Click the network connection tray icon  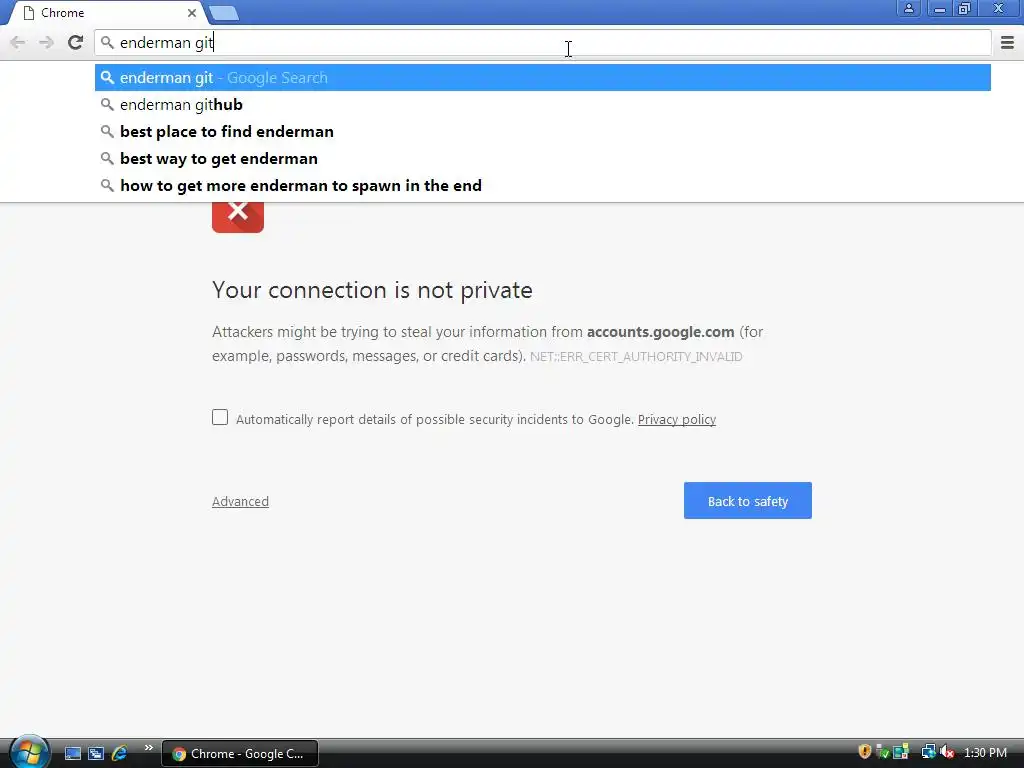[x=928, y=752]
